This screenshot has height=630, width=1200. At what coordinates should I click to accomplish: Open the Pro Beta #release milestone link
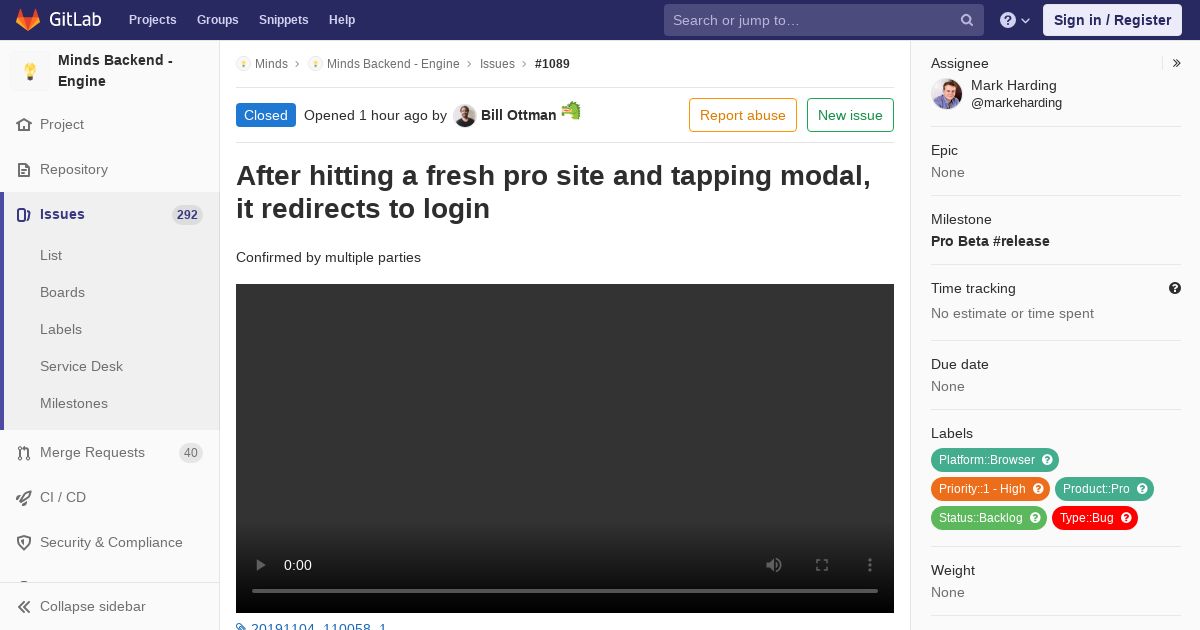[990, 241]
